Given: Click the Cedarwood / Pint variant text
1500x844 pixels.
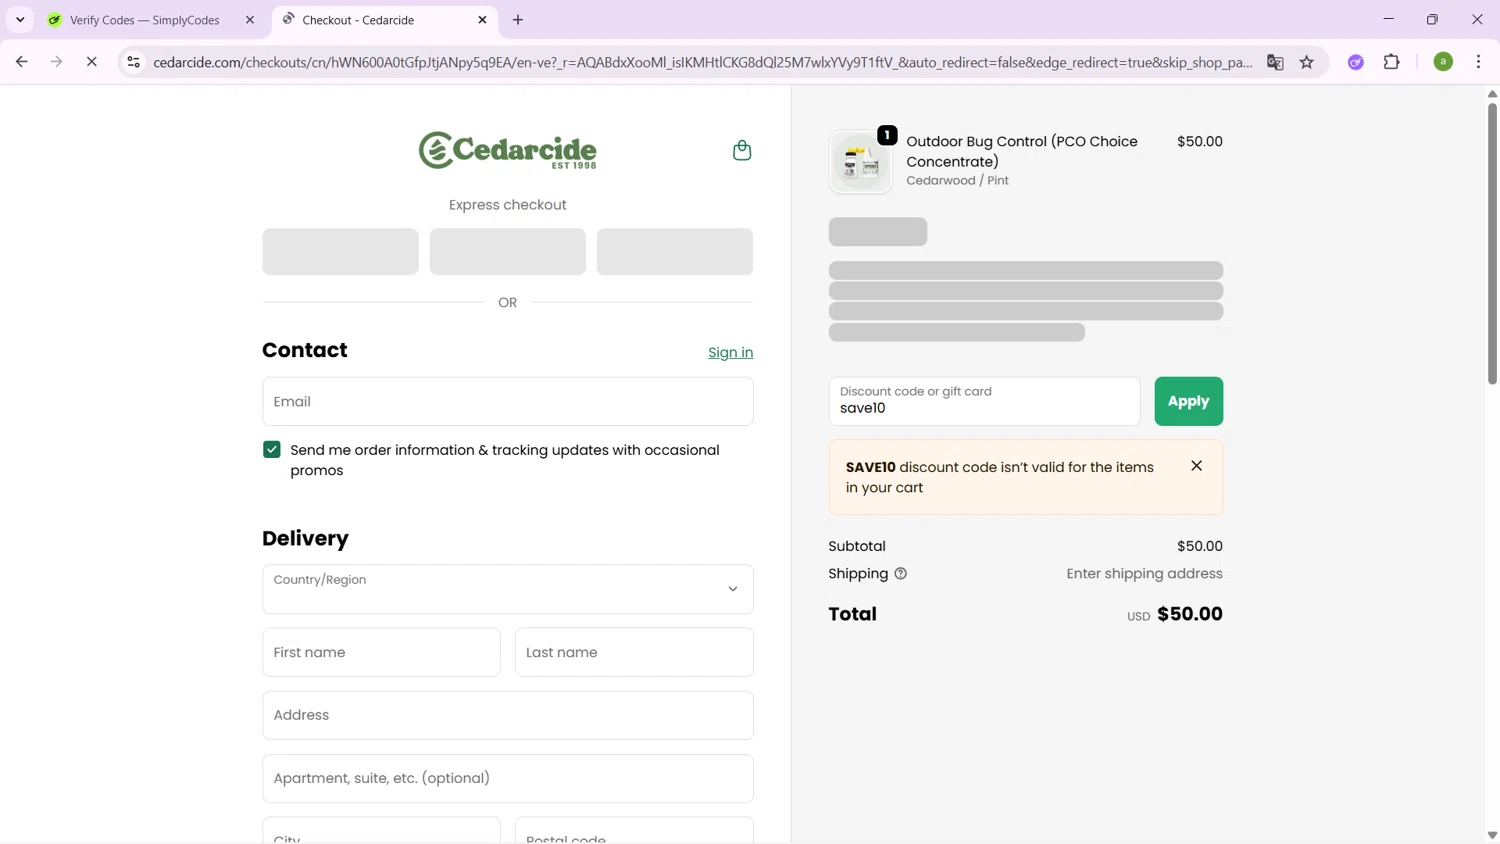Looking at the screenshot, I should click(x=957, y=181).
